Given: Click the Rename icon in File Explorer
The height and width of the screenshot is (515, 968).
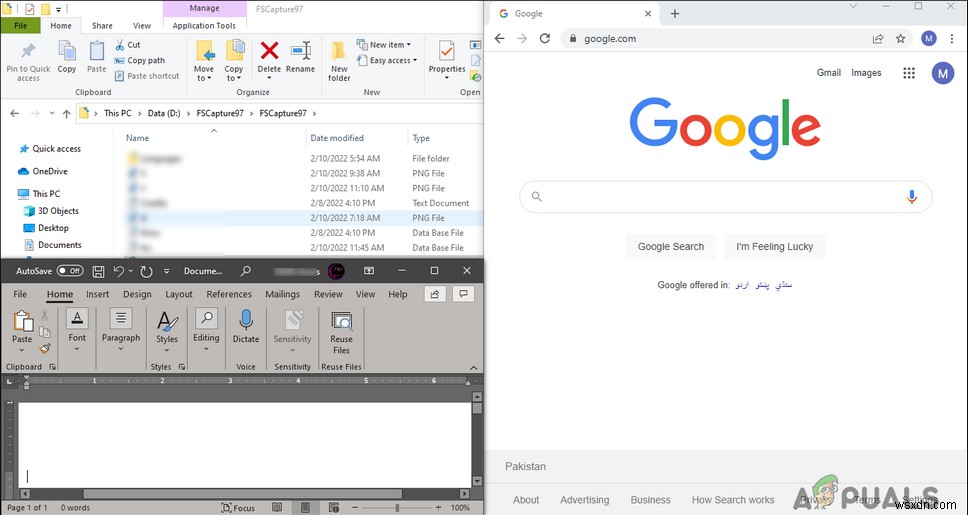Looking at the screenshot, I should [x=301, y=57].
